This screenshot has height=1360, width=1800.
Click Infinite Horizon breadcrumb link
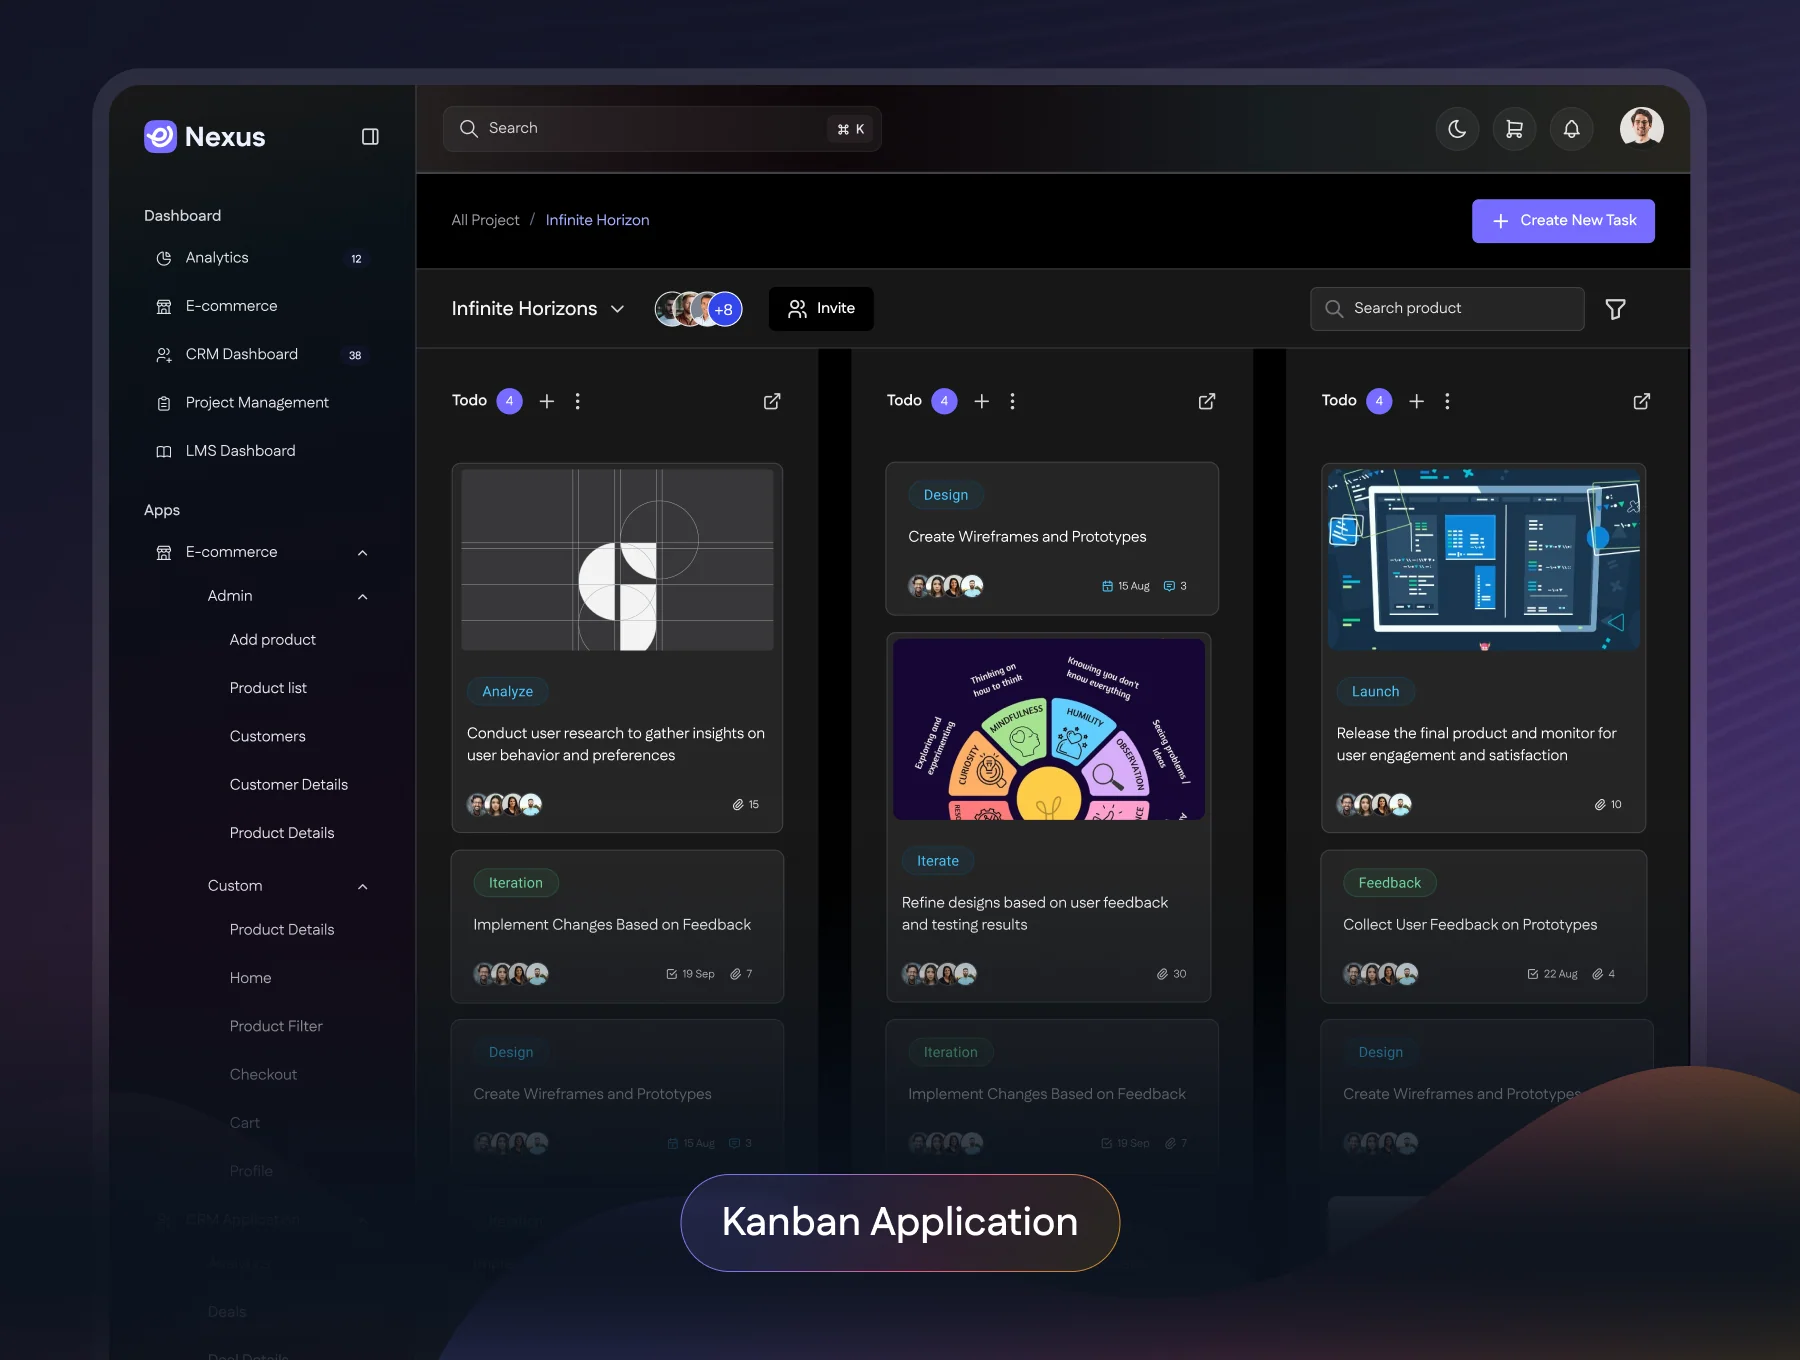[x=597, y=220]
